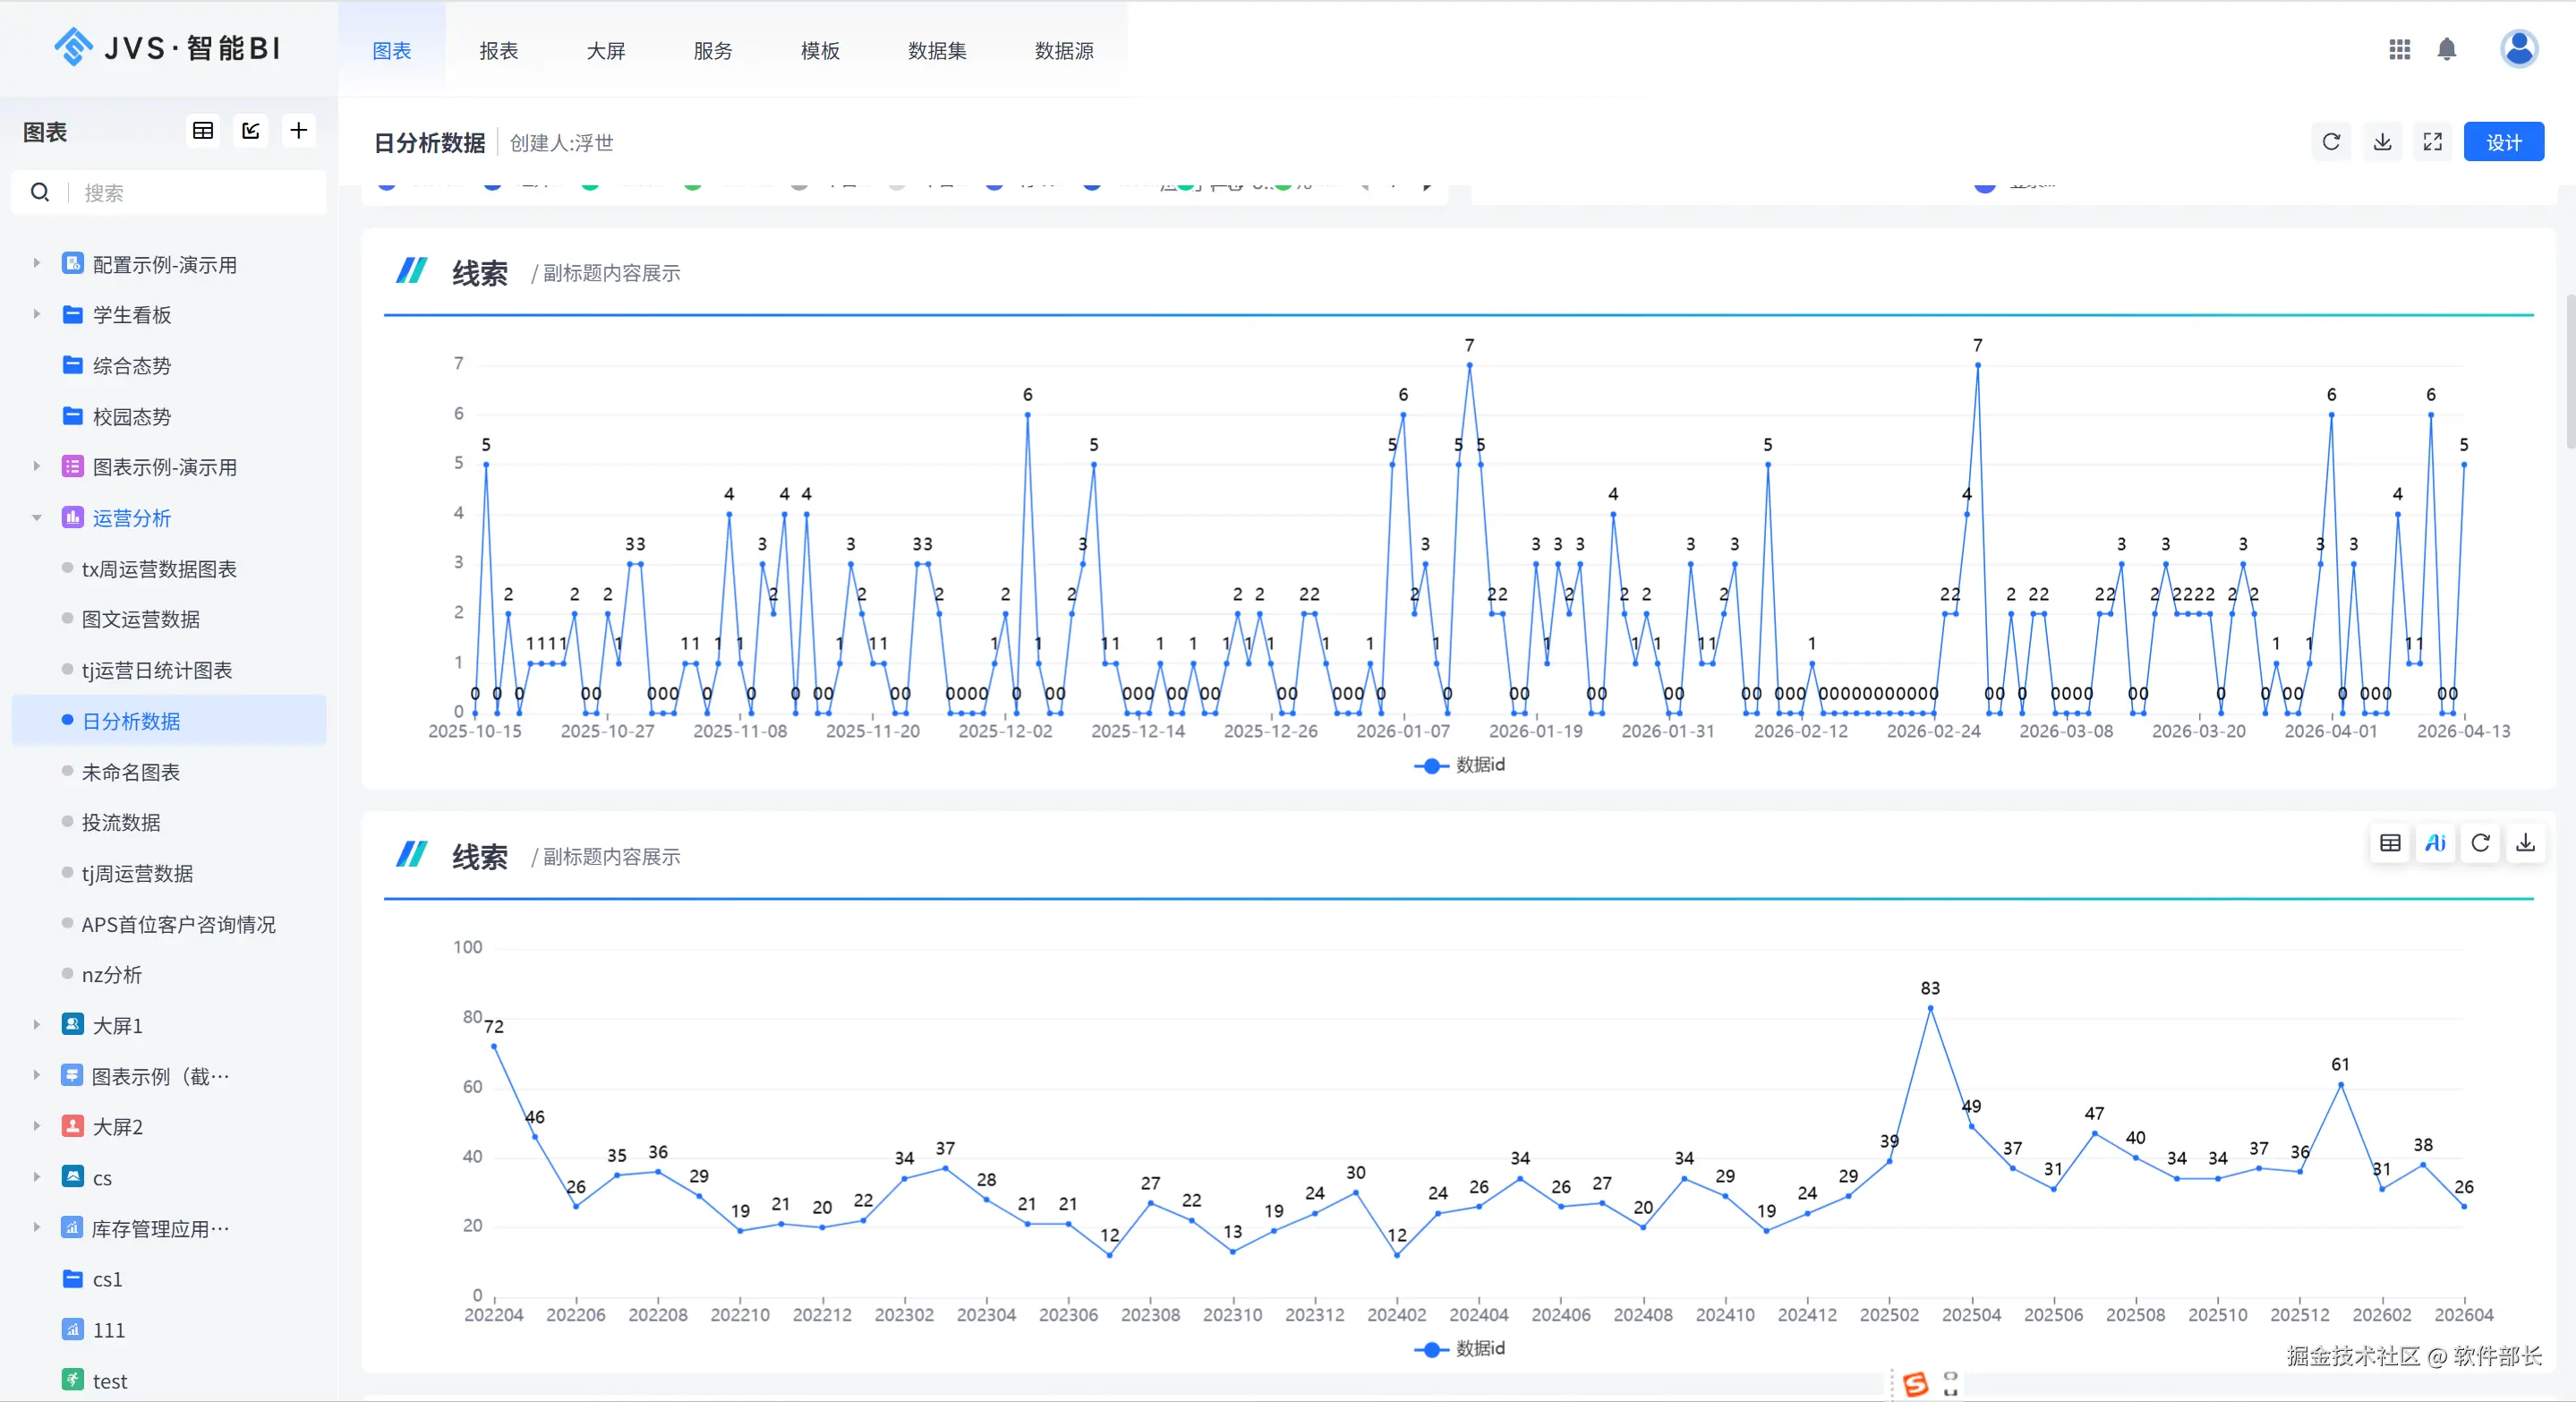Viewport: 2576px width, 1402px height.
Task: Open the 数据集 tab
Action: (x=936, y=51)
